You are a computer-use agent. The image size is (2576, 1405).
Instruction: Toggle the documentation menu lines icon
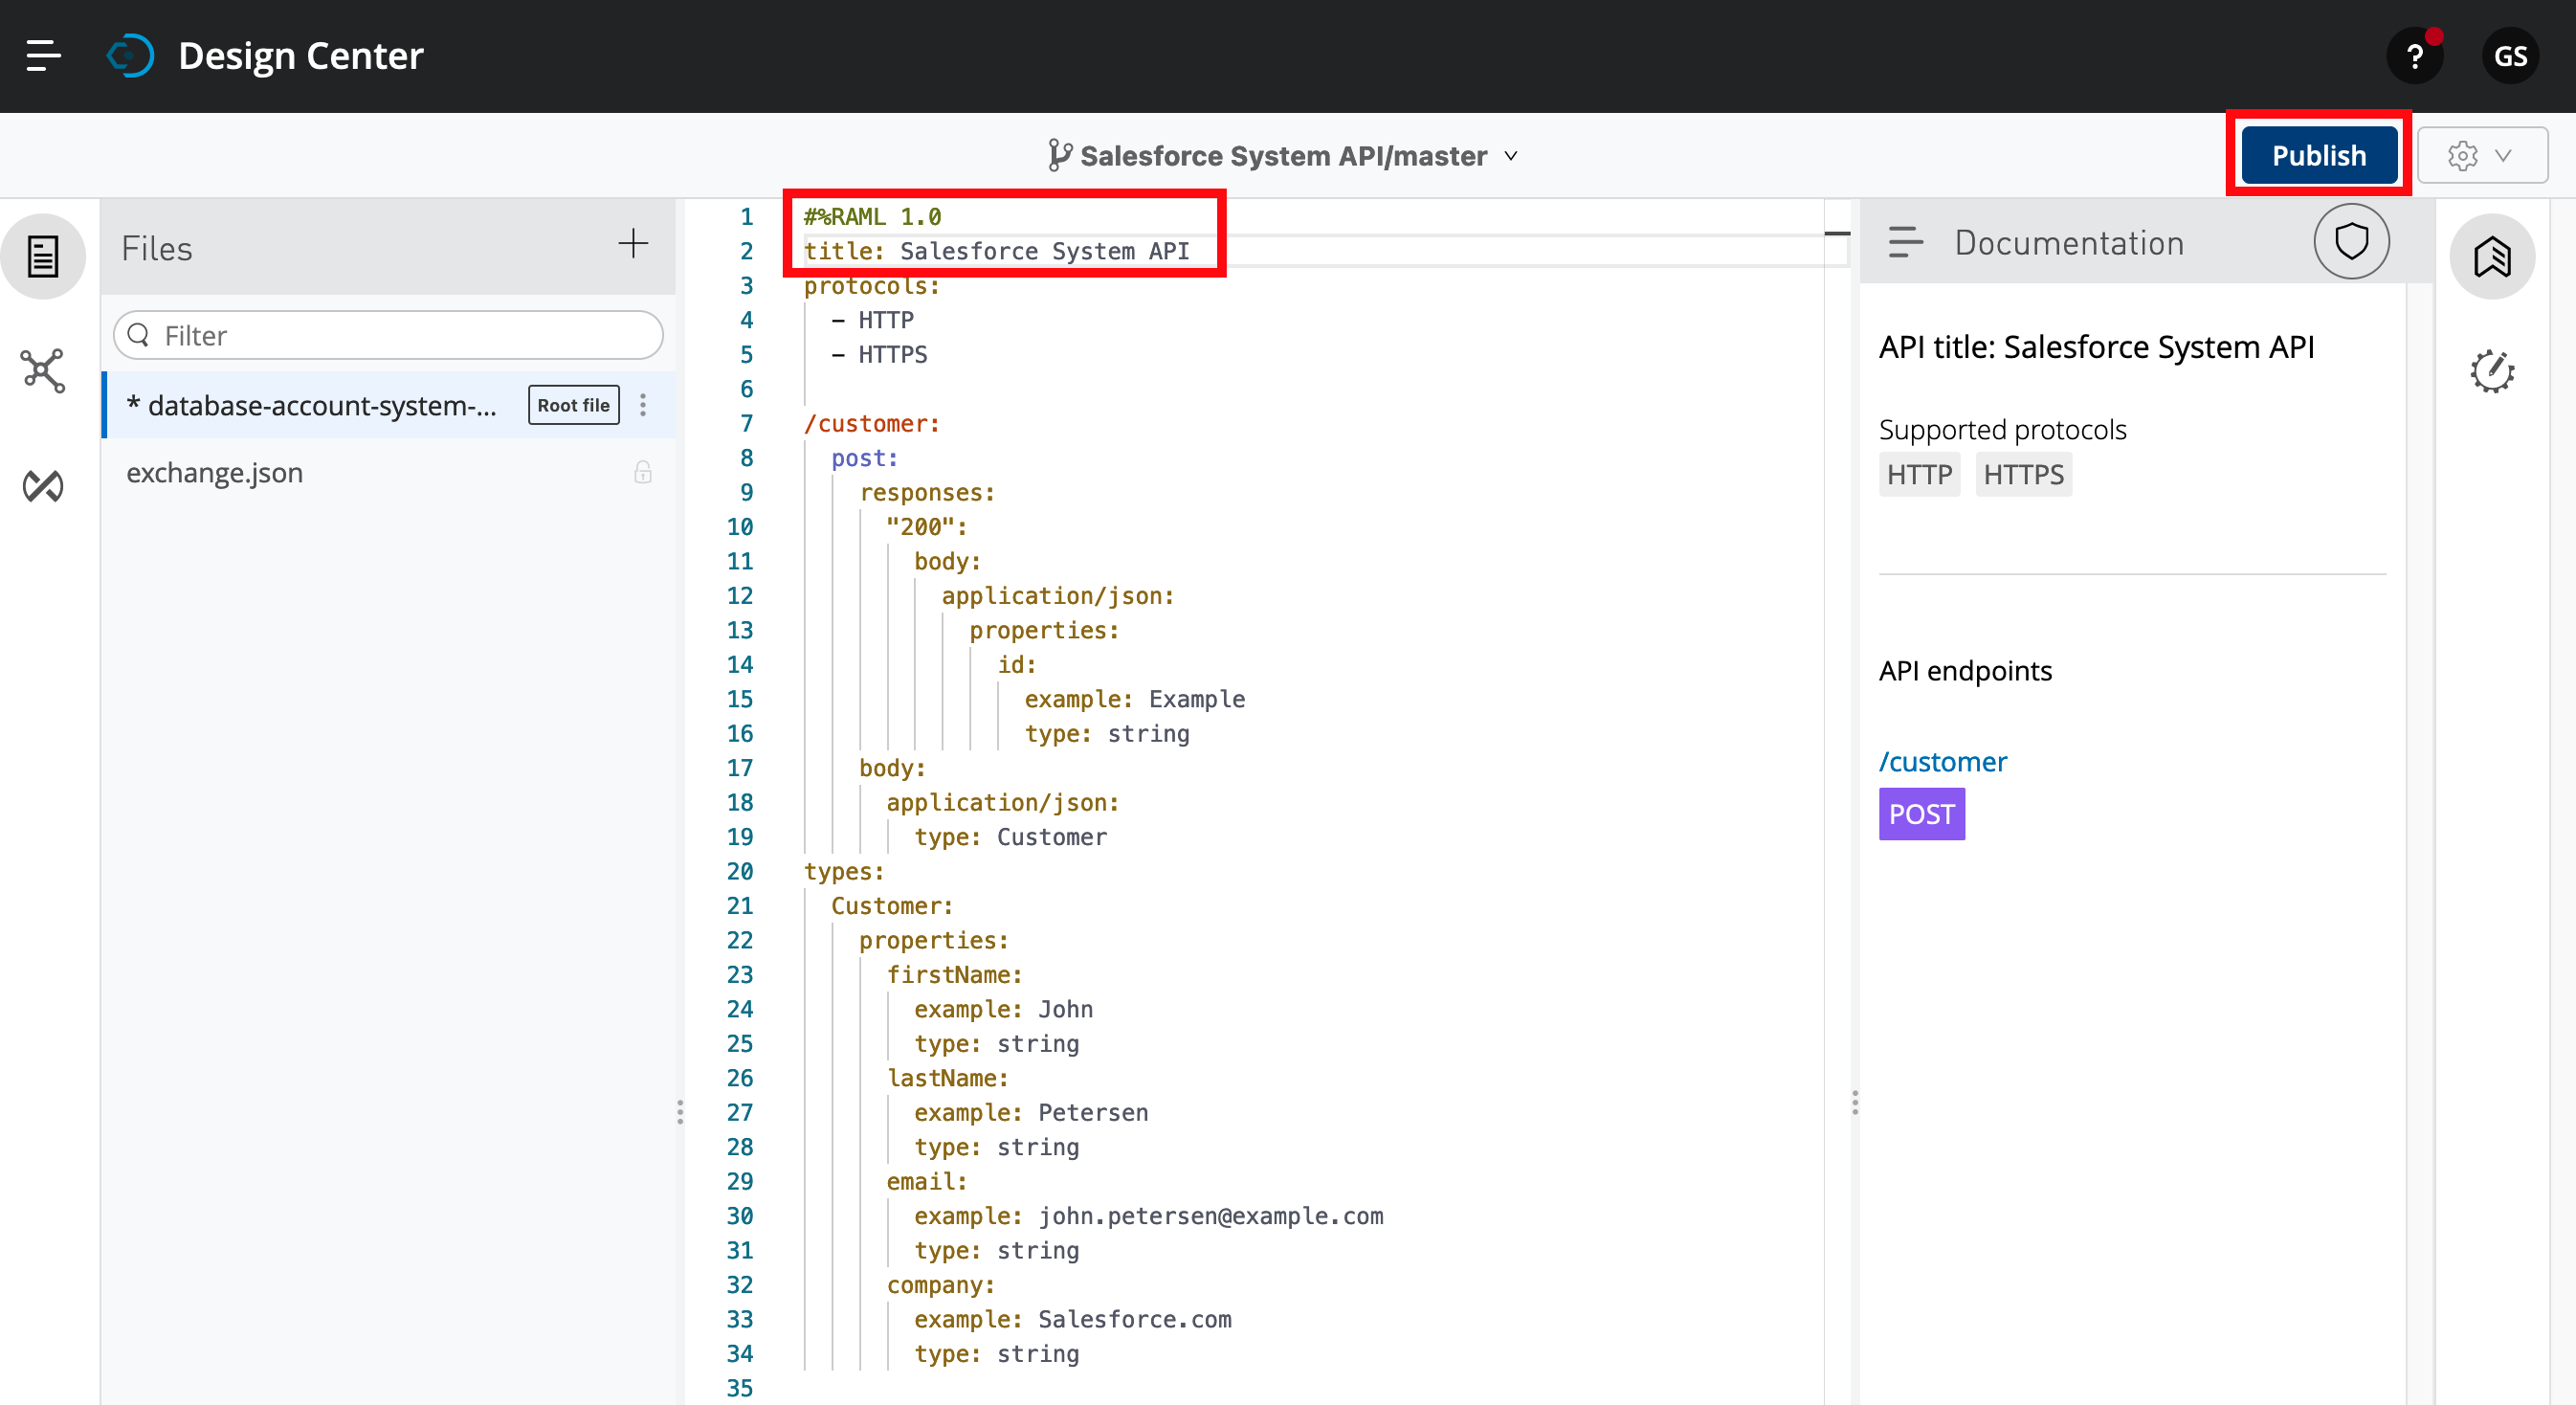1905,243
